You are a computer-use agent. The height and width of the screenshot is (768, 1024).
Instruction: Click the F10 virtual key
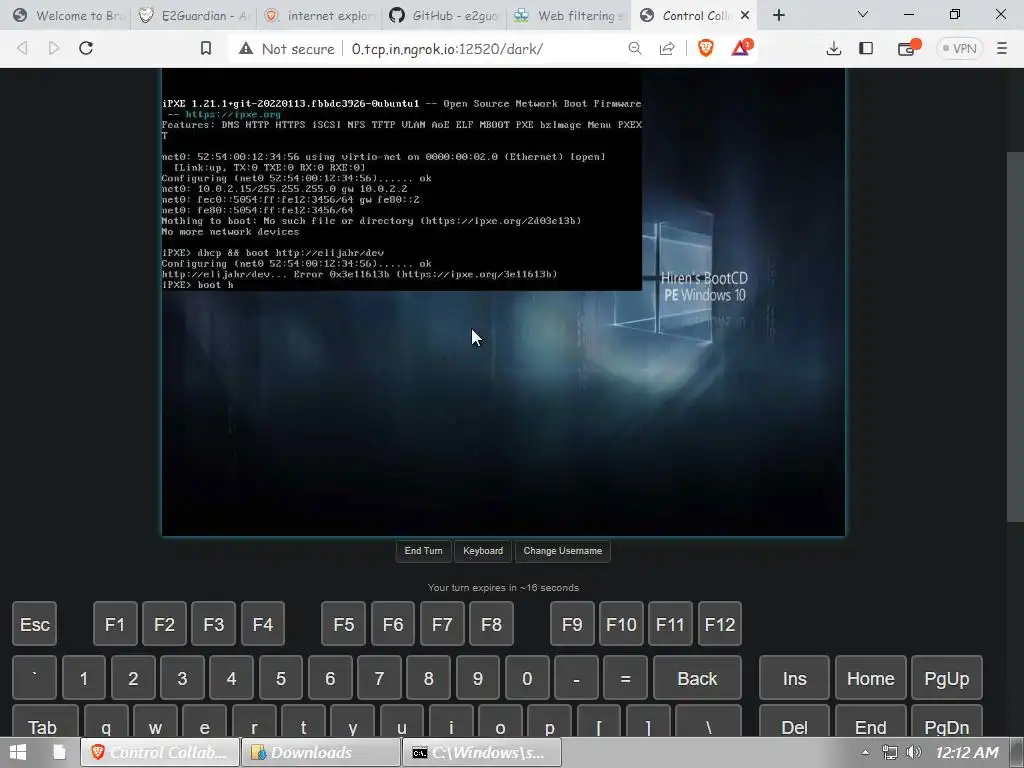pos(621,624)
